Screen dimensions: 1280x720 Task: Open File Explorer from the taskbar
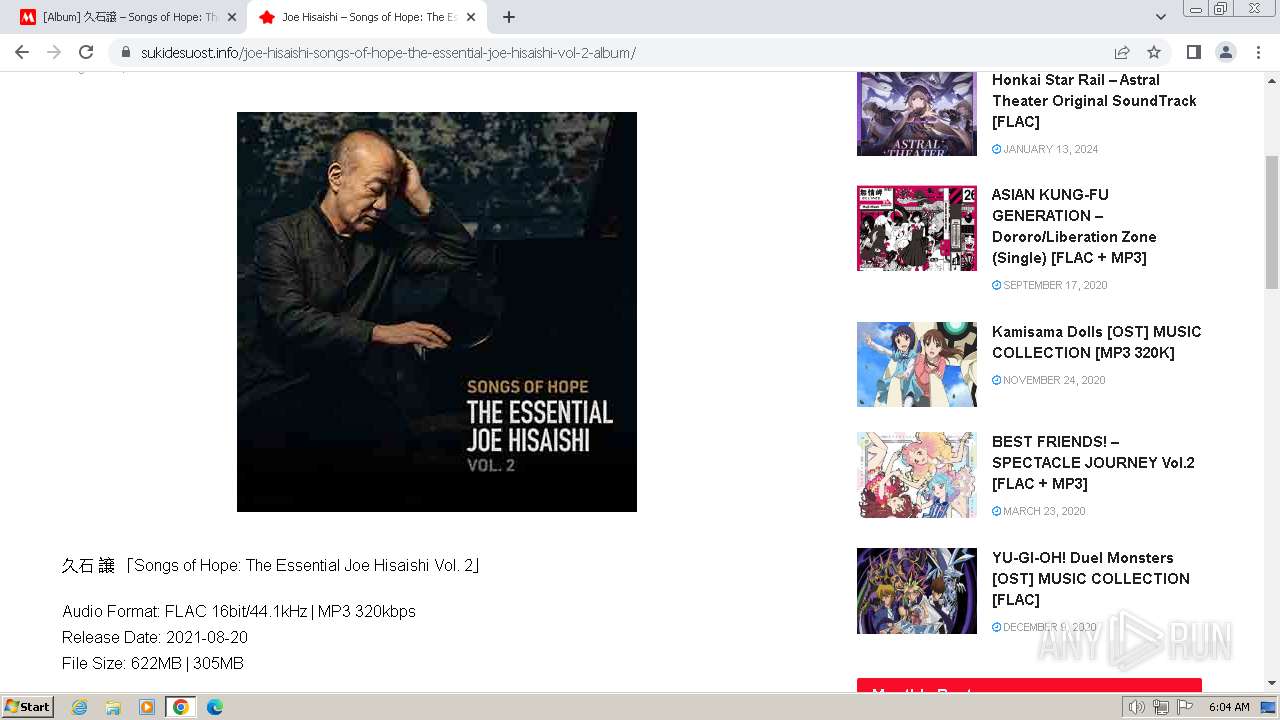[113, 707]
